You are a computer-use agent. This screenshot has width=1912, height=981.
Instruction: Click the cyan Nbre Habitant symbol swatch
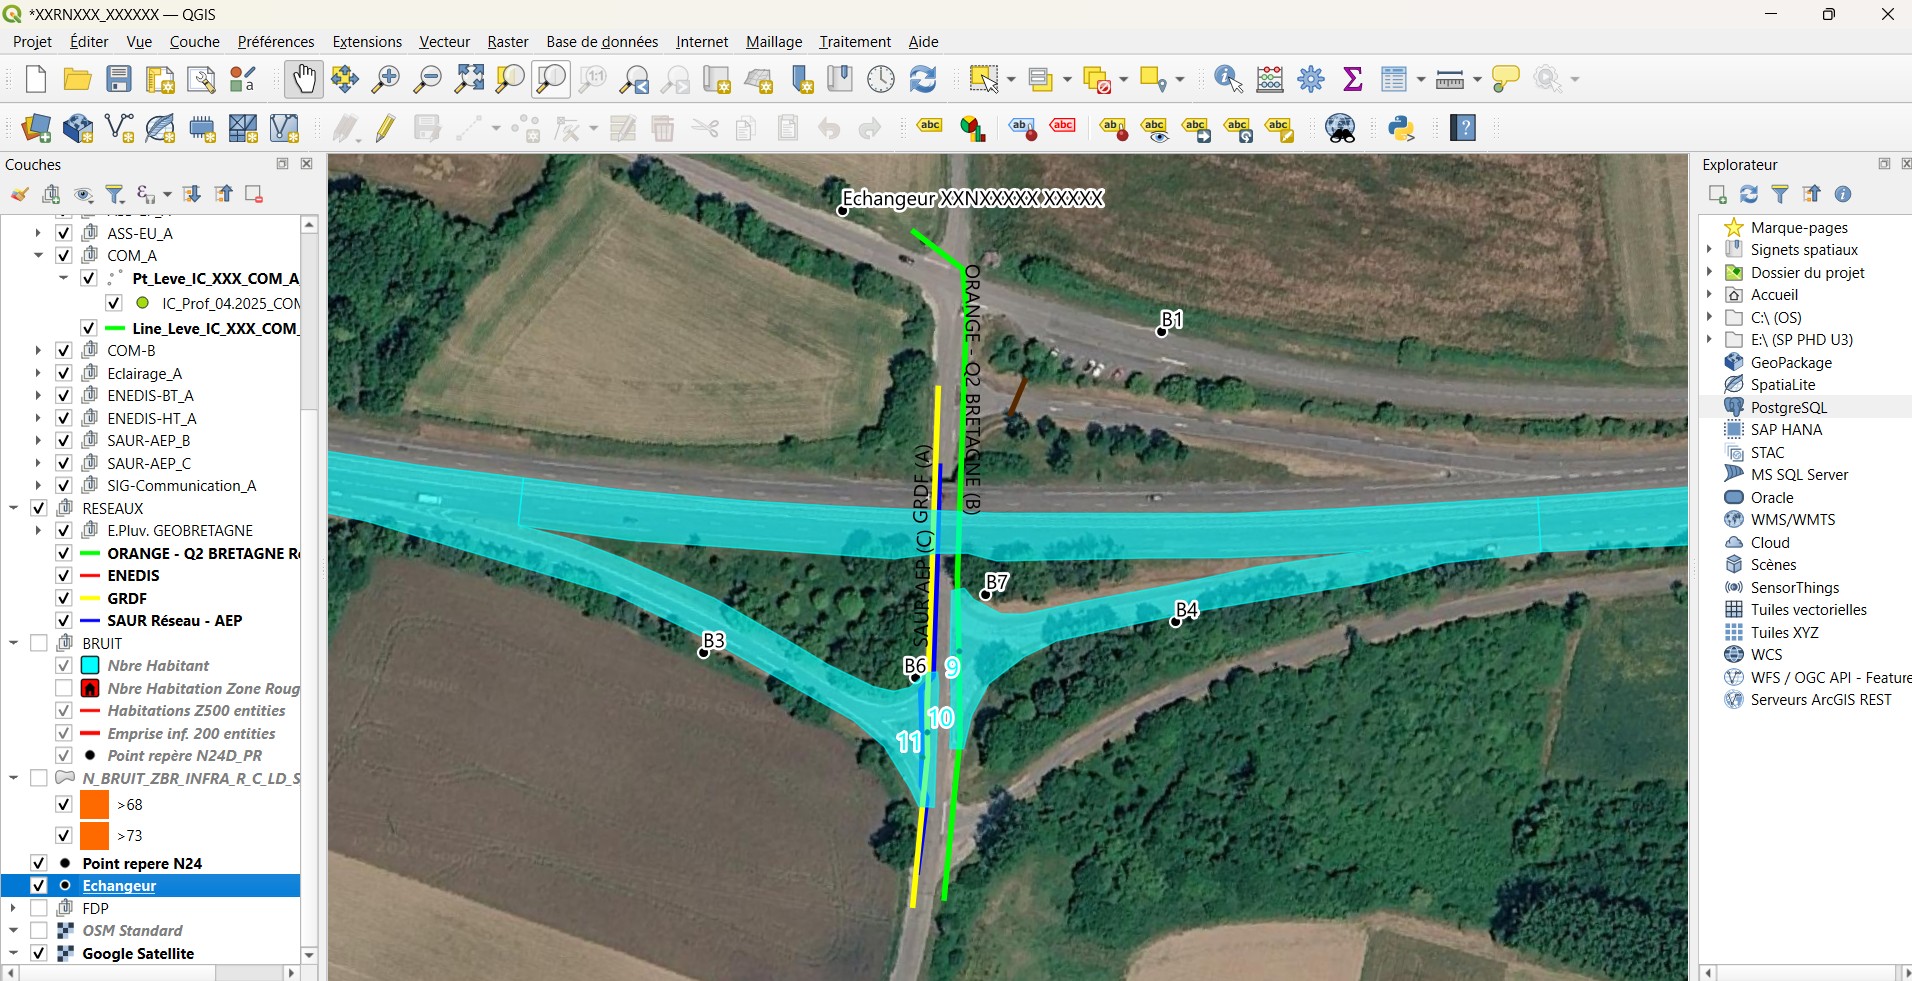90,666
